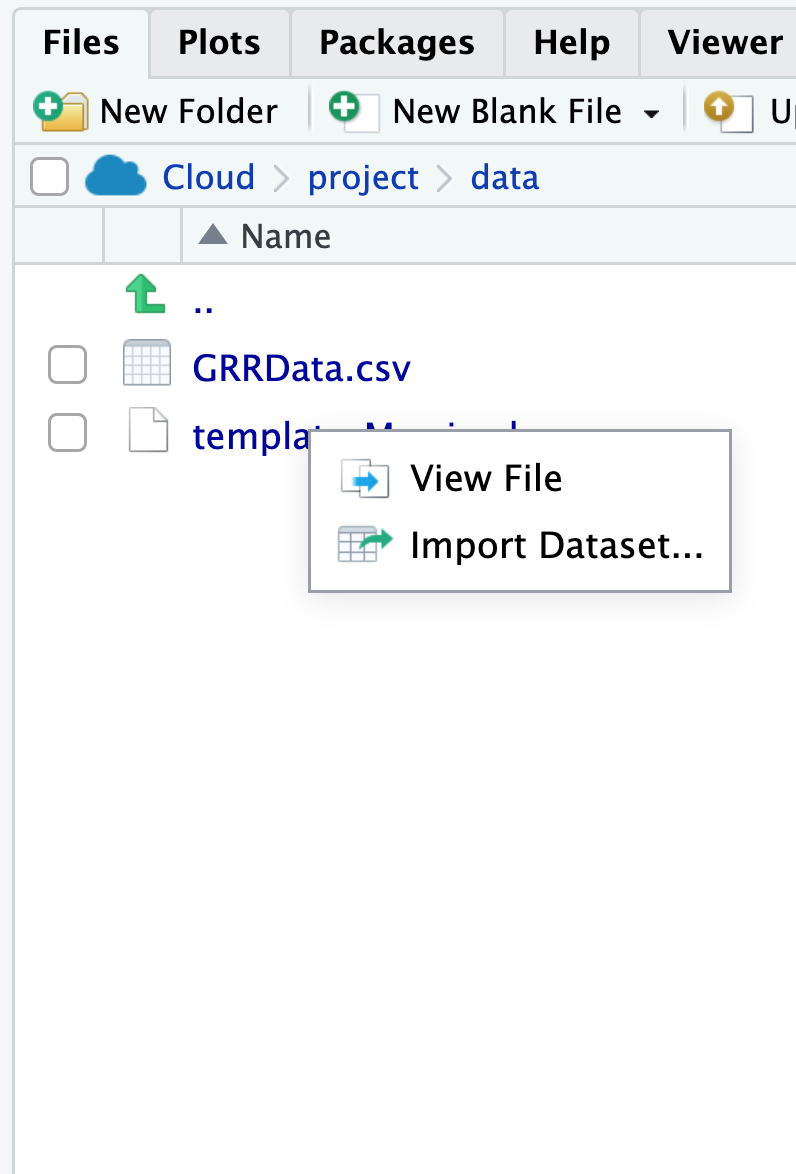Image resolution: width=796 pixels, height=1174 pixels.
Task: Click the View File arrow icon
Action: [x=364, y=479]
